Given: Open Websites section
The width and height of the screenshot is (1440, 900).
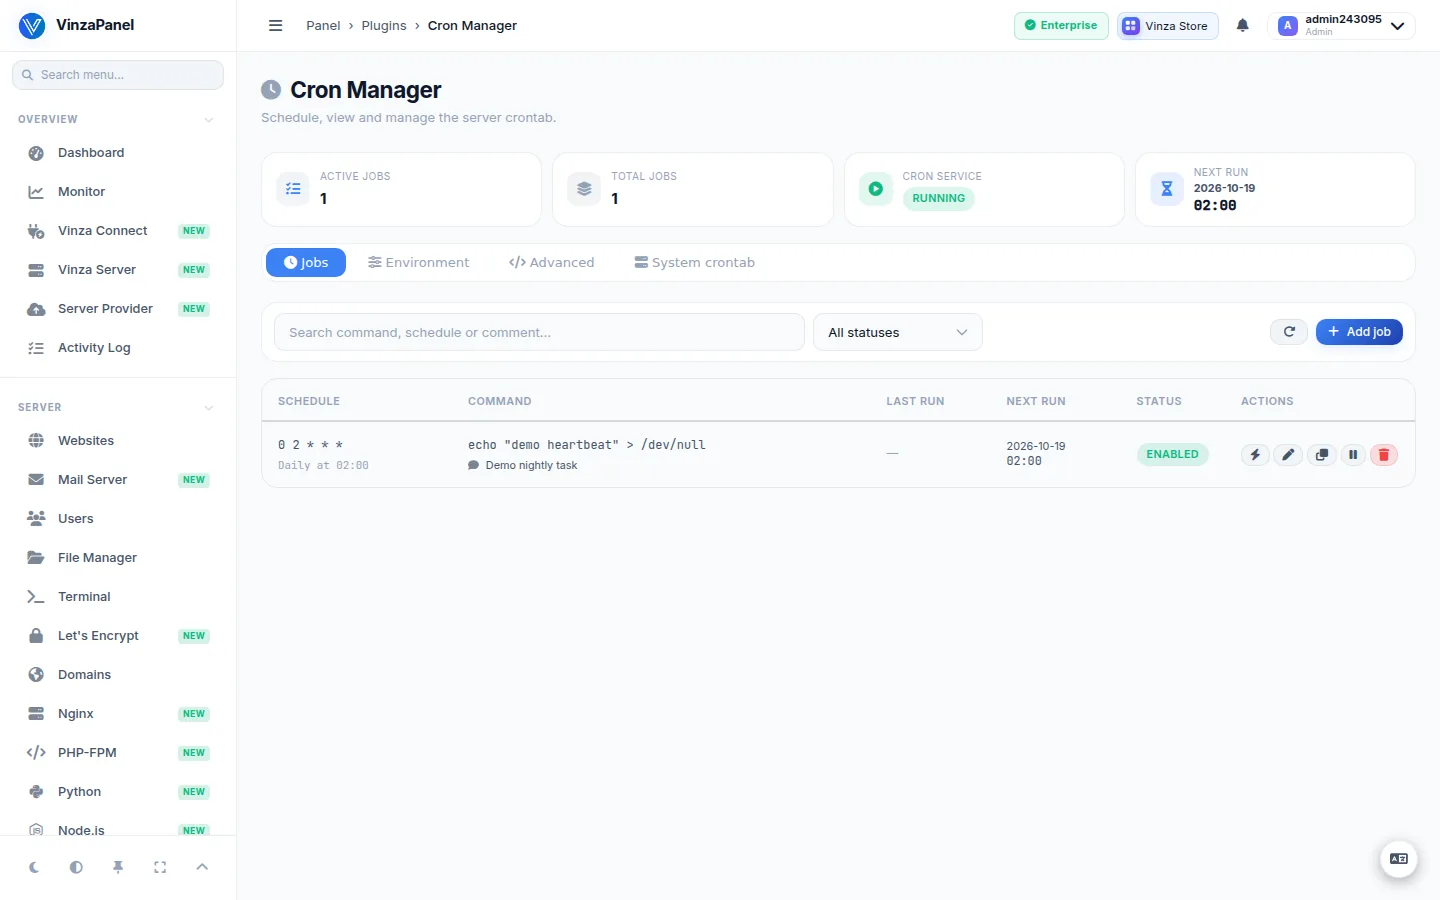Looking at the screenshot, I should [118, 441].
